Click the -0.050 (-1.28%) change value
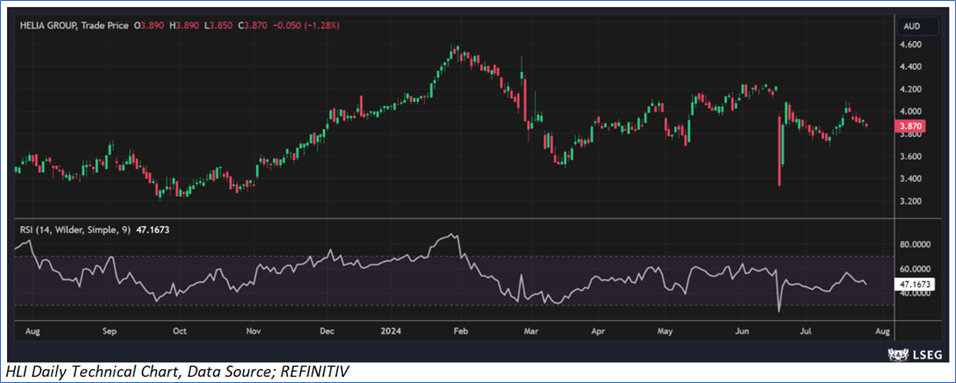This screenshot has height=383, width=956. coord(307,26)
